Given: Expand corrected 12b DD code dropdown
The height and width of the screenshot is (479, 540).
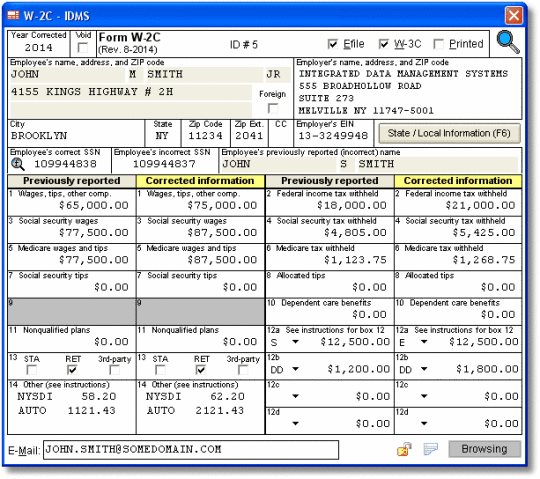Looking at the screenshot, I should [x=424, y=369].
